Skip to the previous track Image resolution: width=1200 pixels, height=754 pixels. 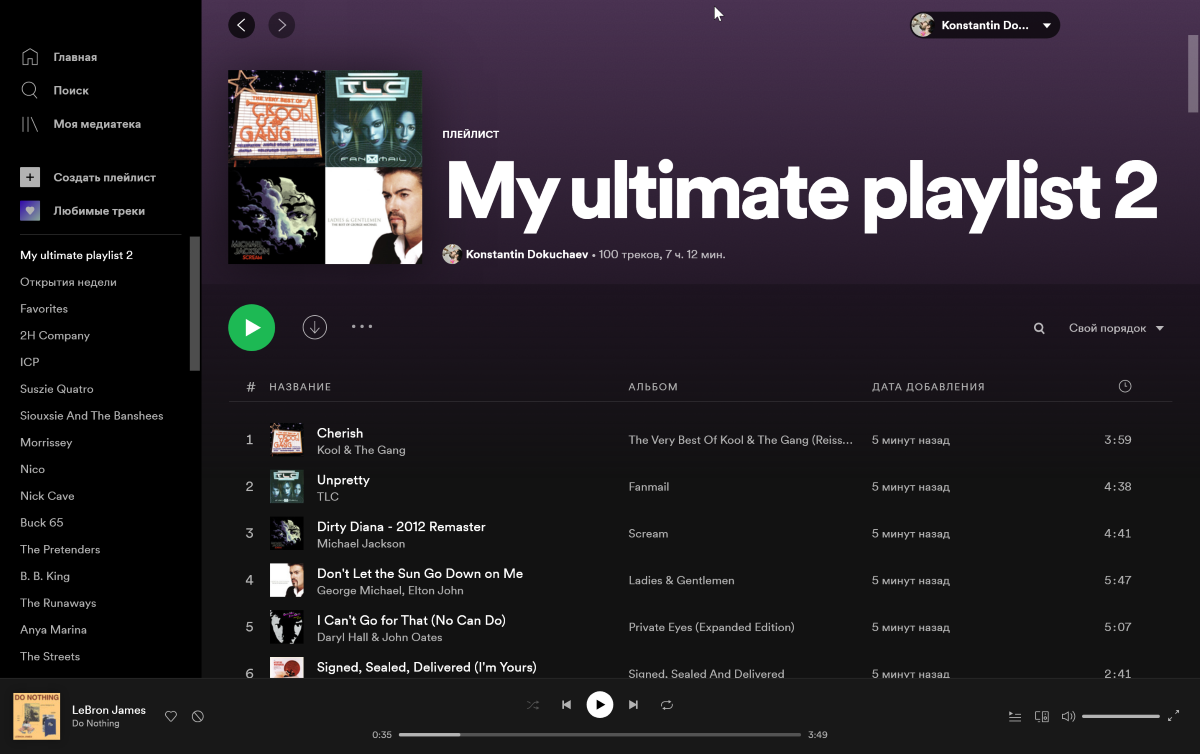[566, 705]
